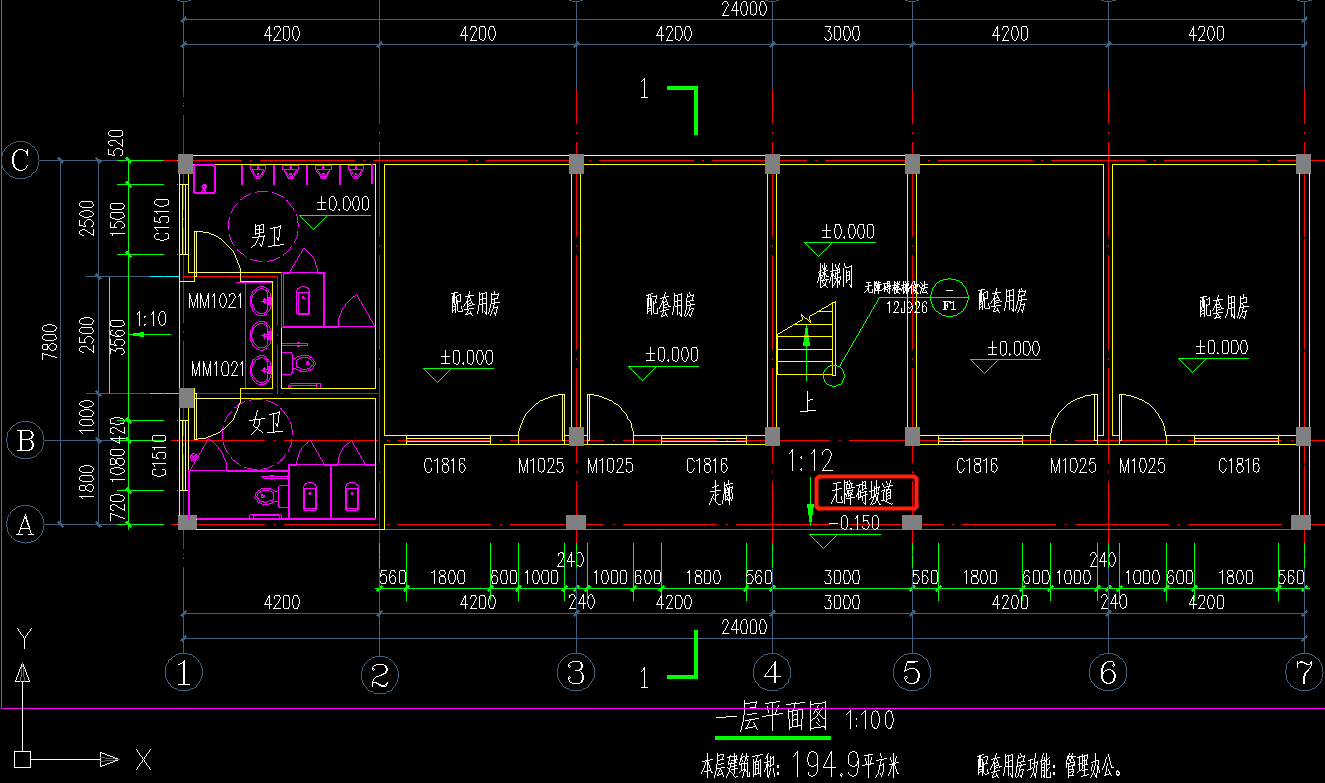This screenshot has width=1325, height=783.
Task: Select 配套用房 label between axes 2 and 3
Action: pos(475,305)
